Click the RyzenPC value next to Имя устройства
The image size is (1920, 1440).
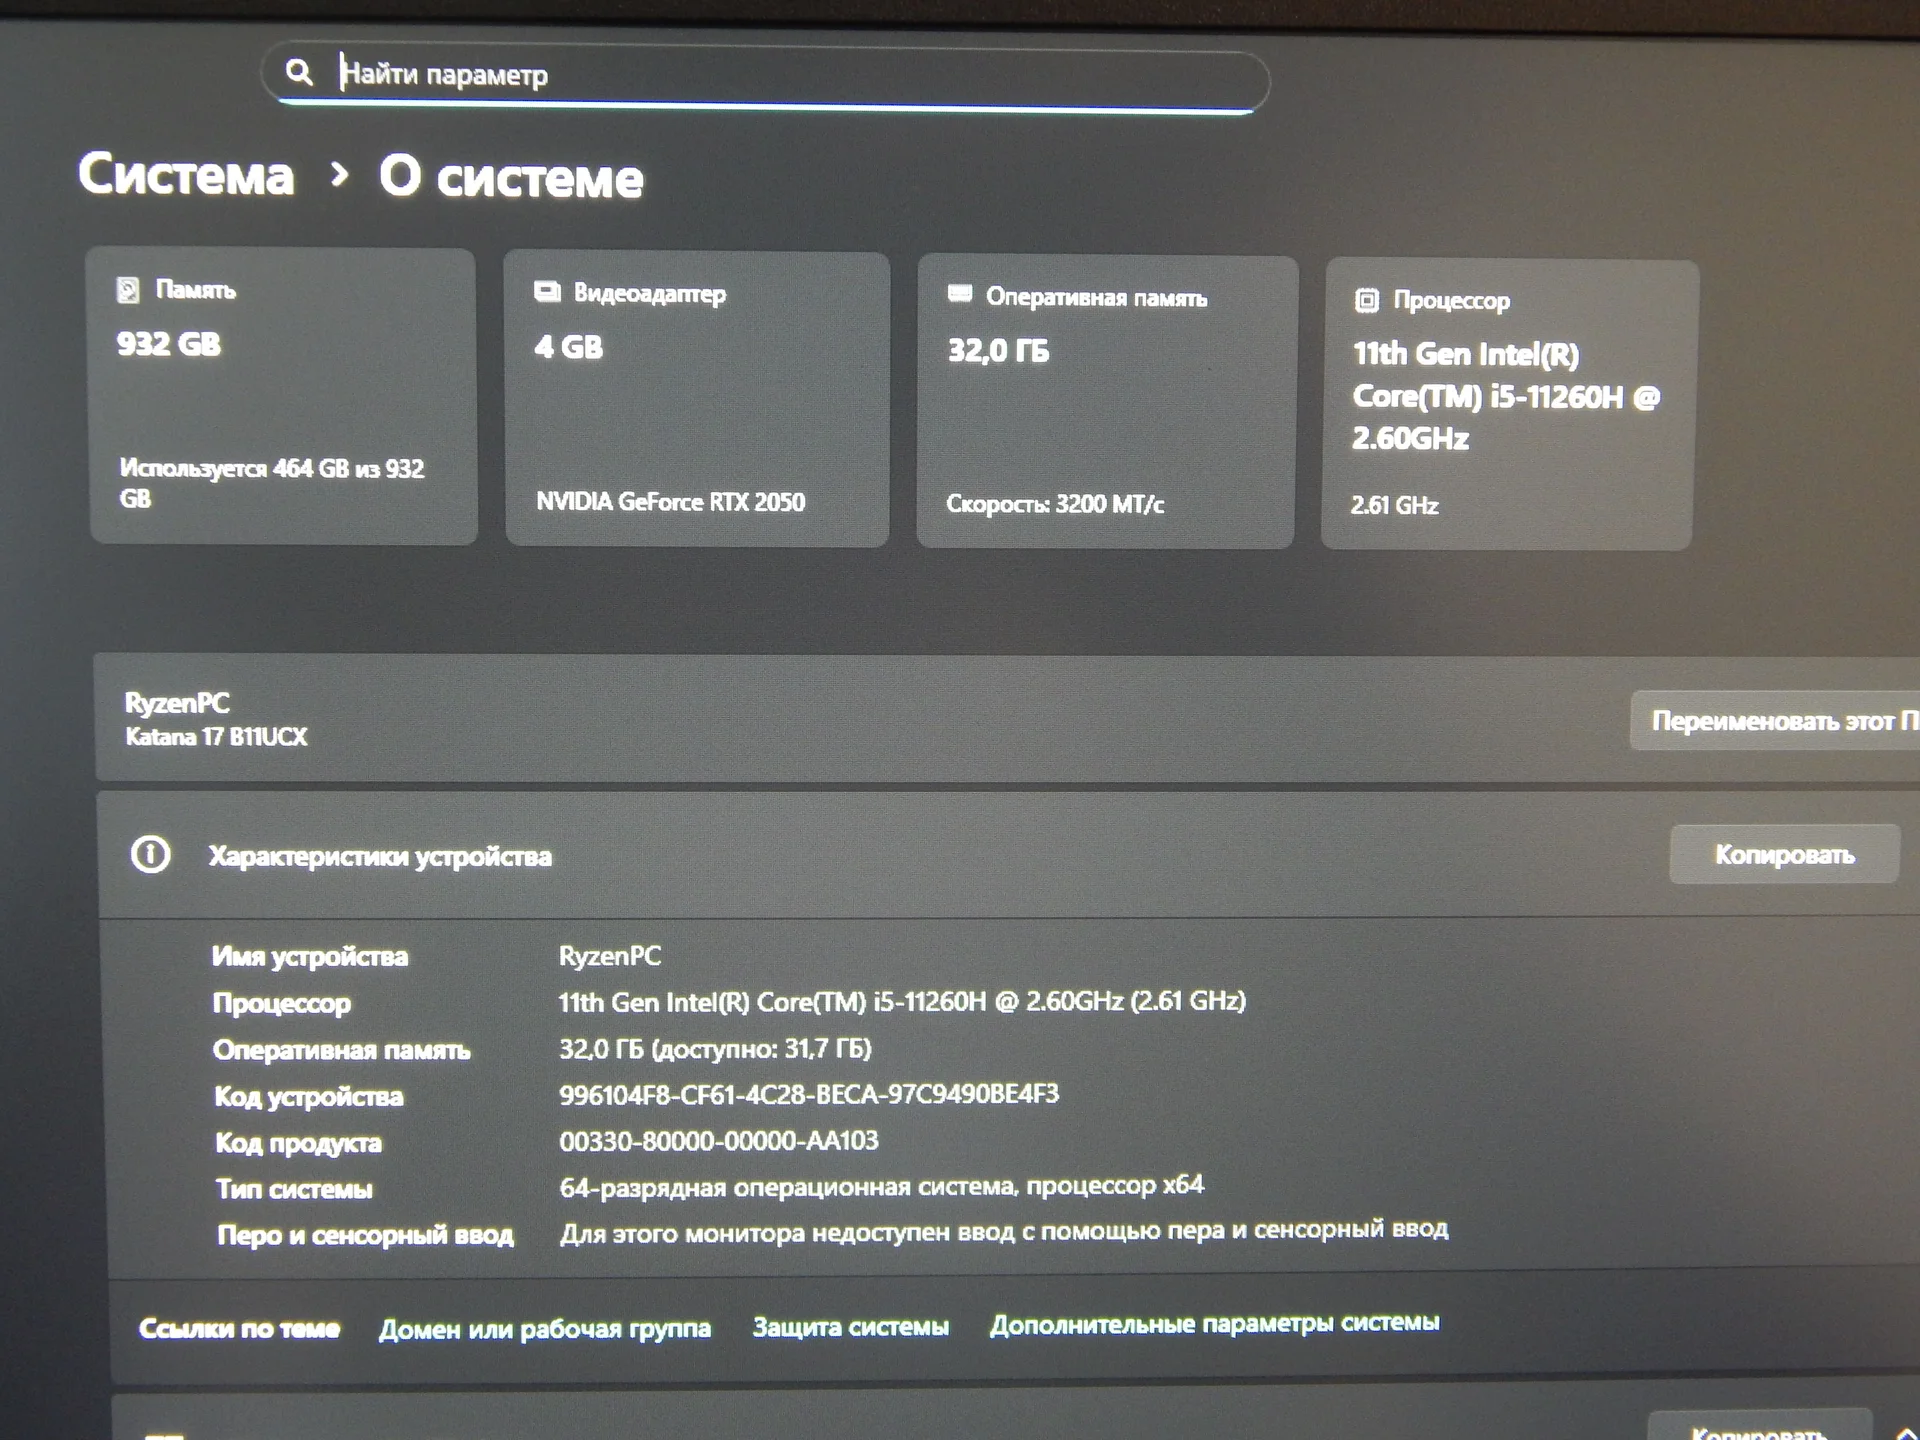coord(610,956)
